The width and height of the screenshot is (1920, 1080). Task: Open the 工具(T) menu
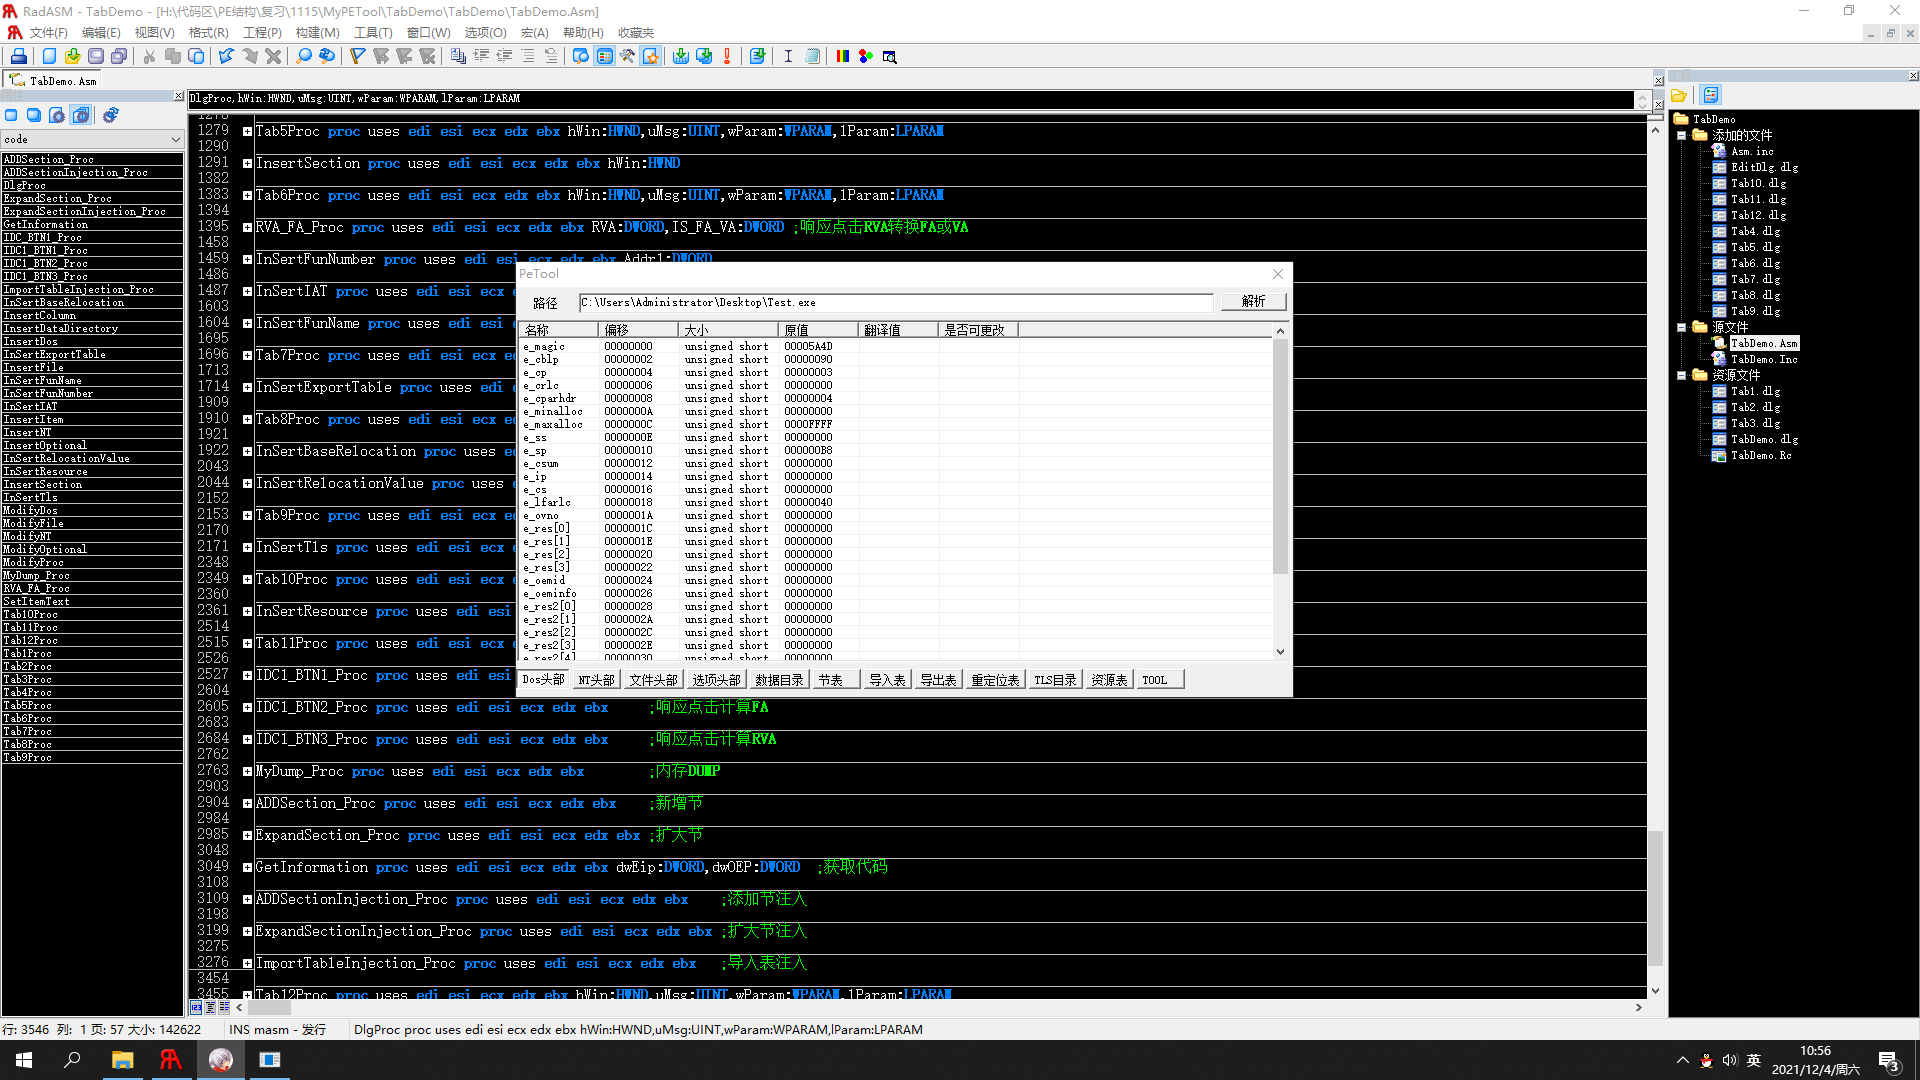click(372, 33)
